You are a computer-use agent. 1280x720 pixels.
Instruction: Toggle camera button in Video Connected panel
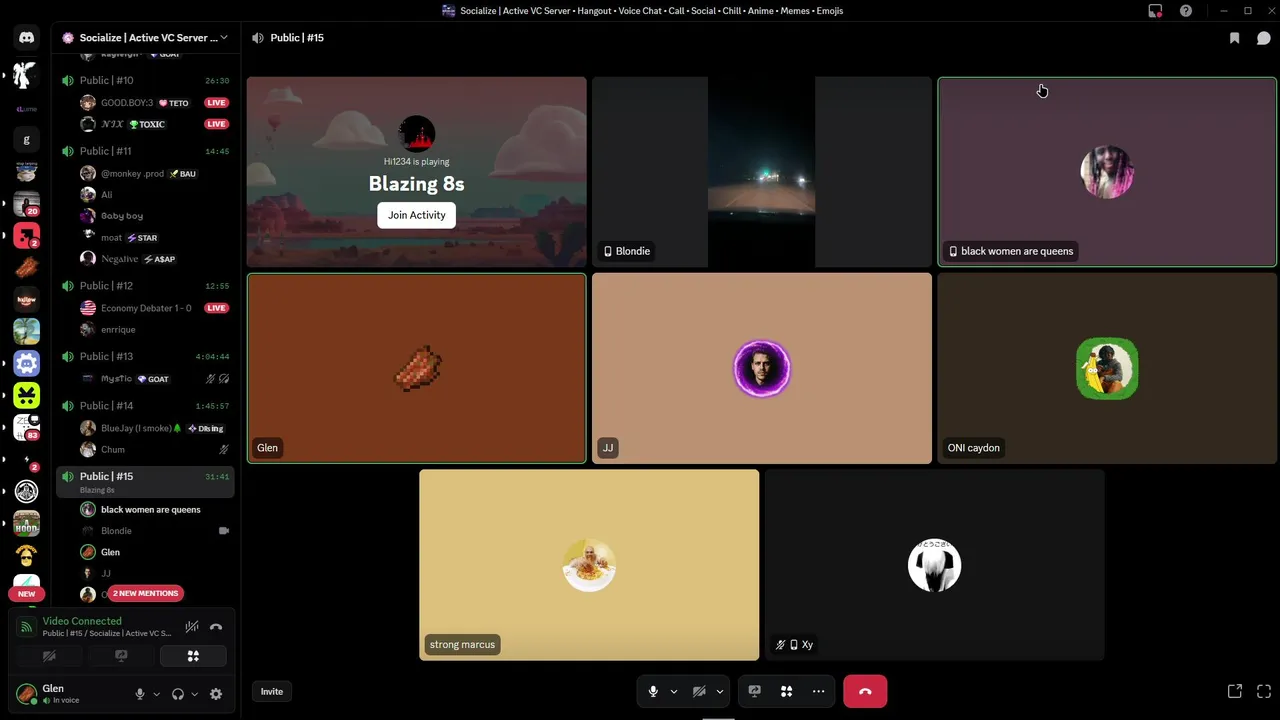pos(49,656)
